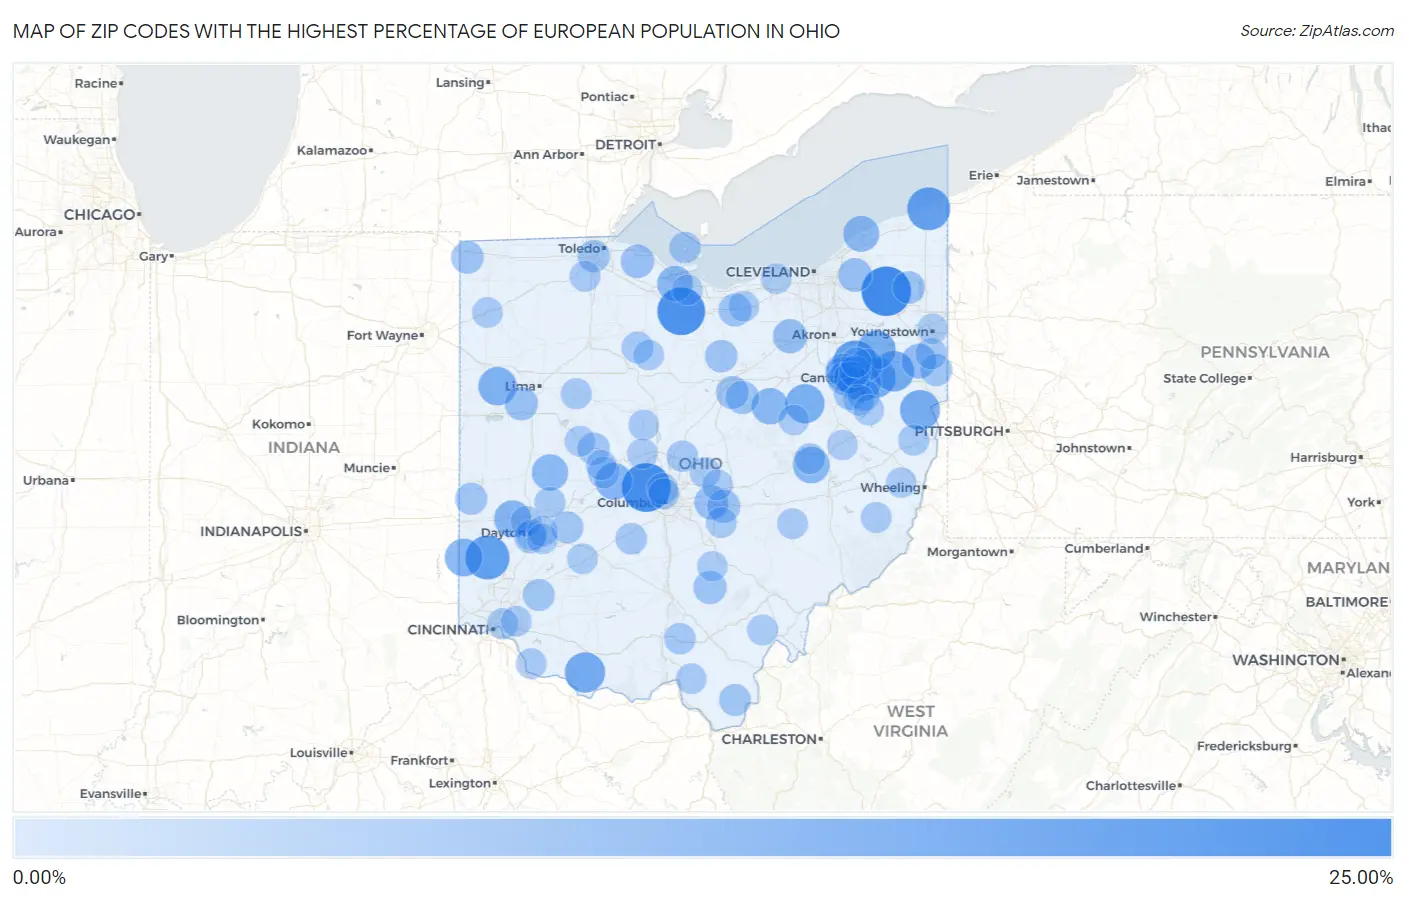Click the Cumberland city label
The height and width of the screenshot is (899, 1406).
1104,548
